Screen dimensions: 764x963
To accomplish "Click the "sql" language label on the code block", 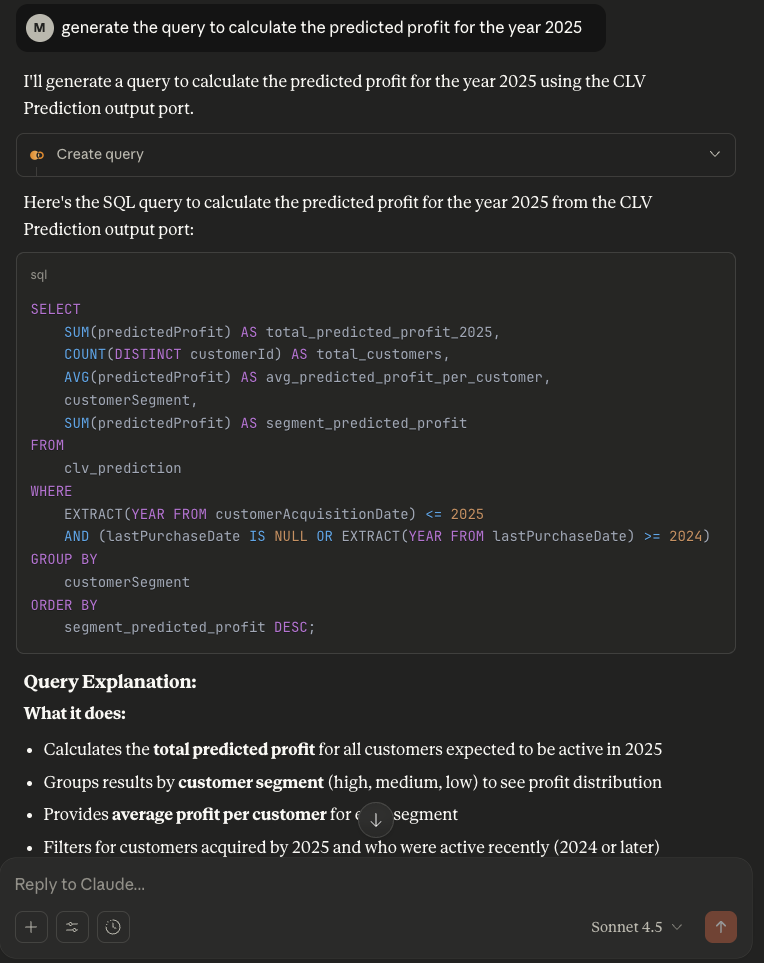I will 37,274.
